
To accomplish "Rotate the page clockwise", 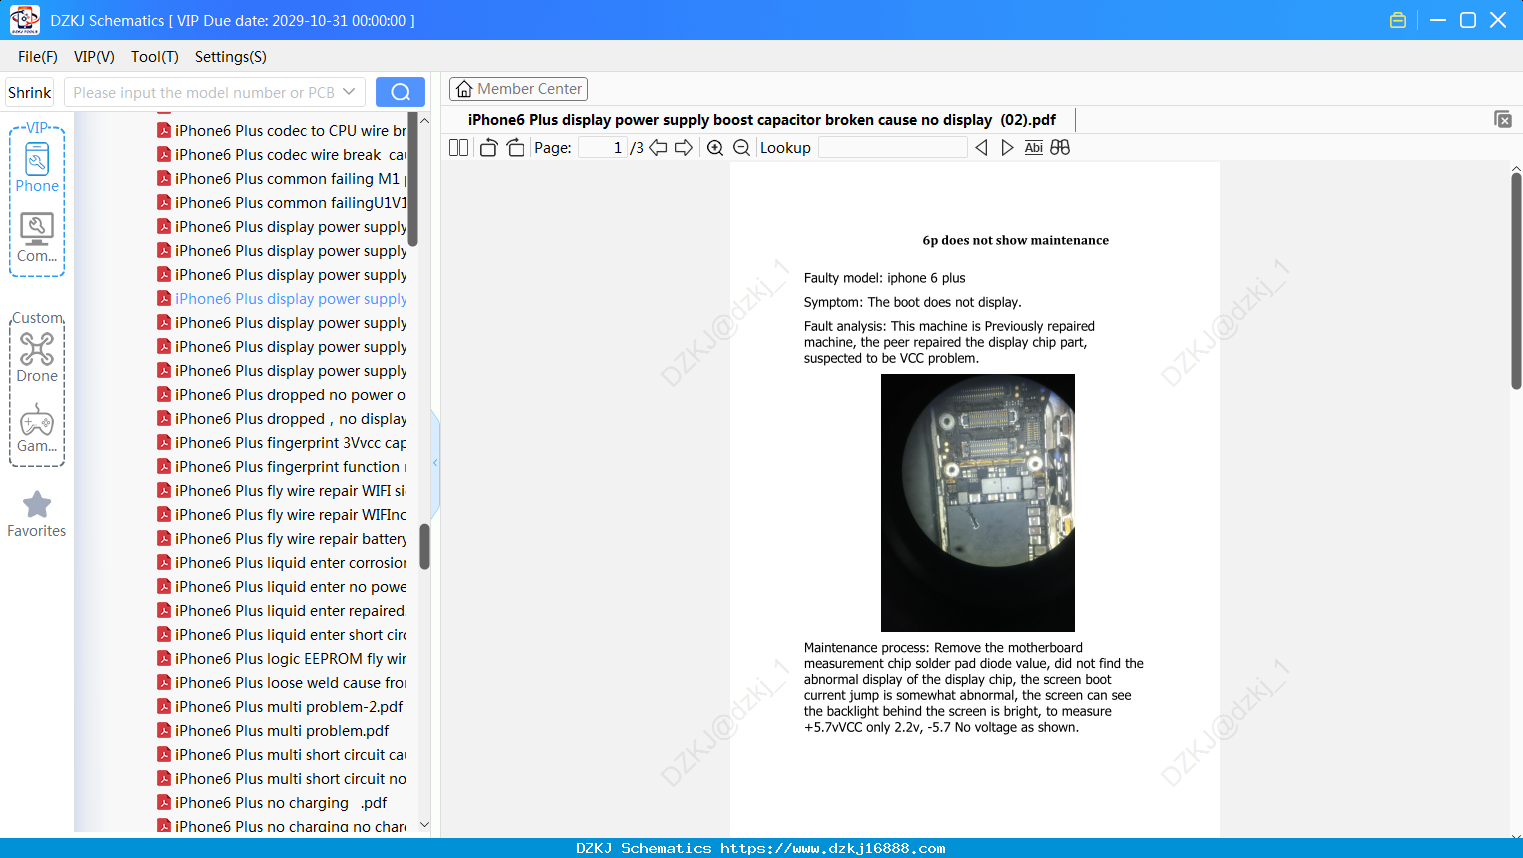I will click(x=515, y=148).
